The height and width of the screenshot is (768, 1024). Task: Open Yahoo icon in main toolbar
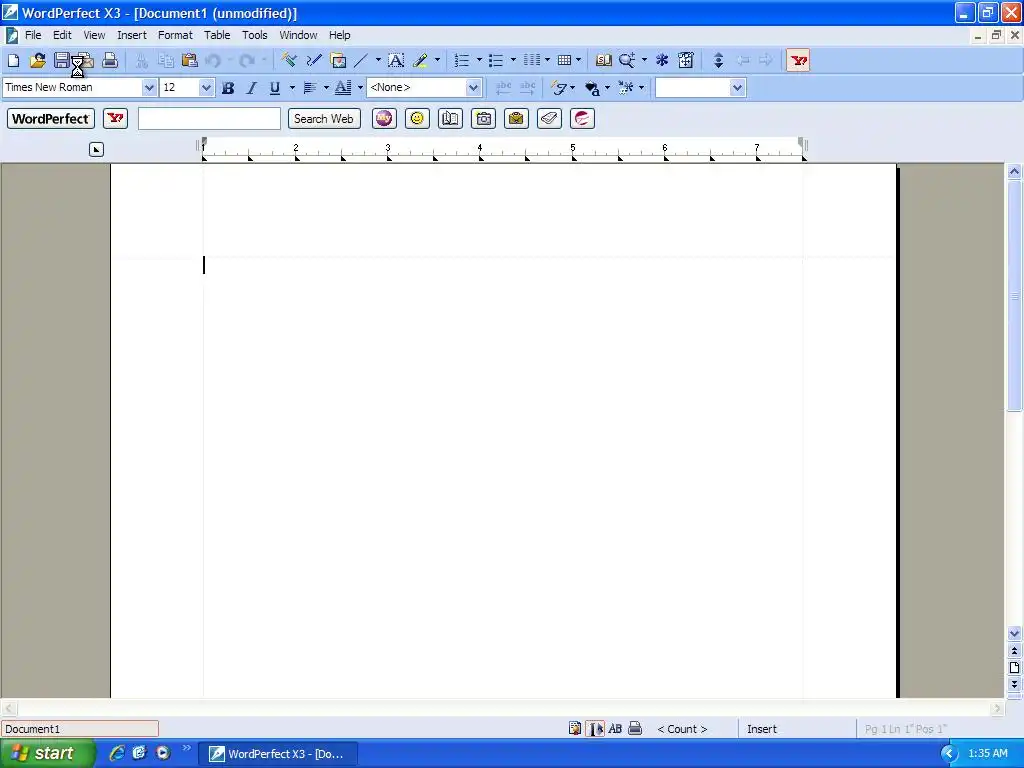tap(798, 61)
